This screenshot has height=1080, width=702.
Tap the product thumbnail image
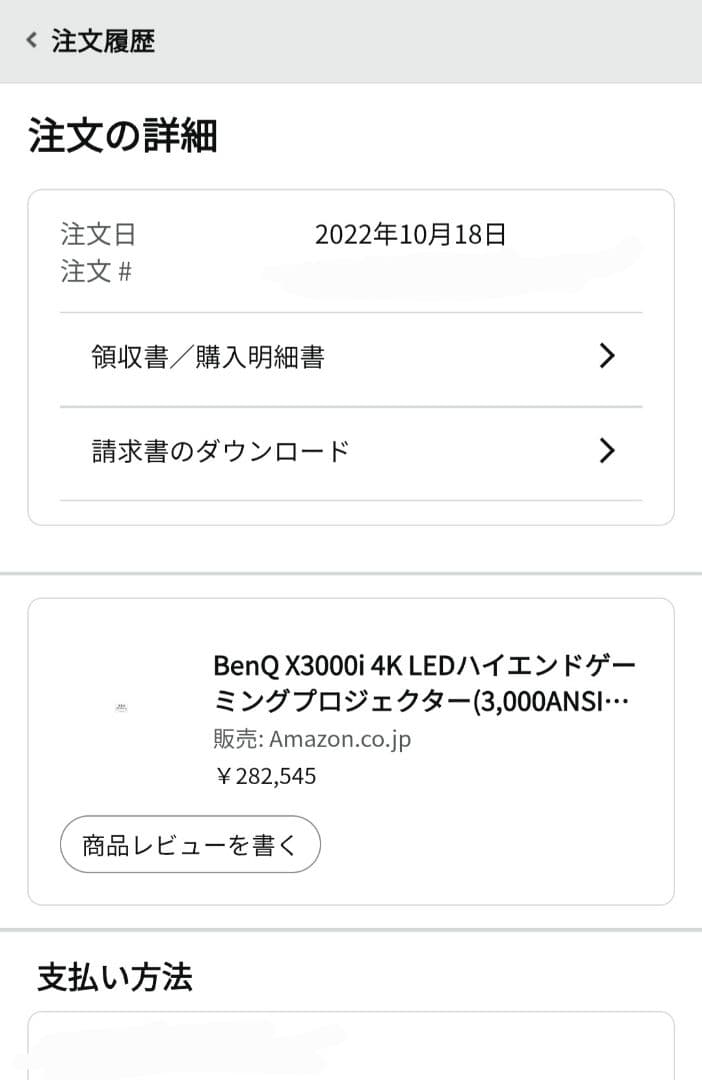[x=122, y=706]
